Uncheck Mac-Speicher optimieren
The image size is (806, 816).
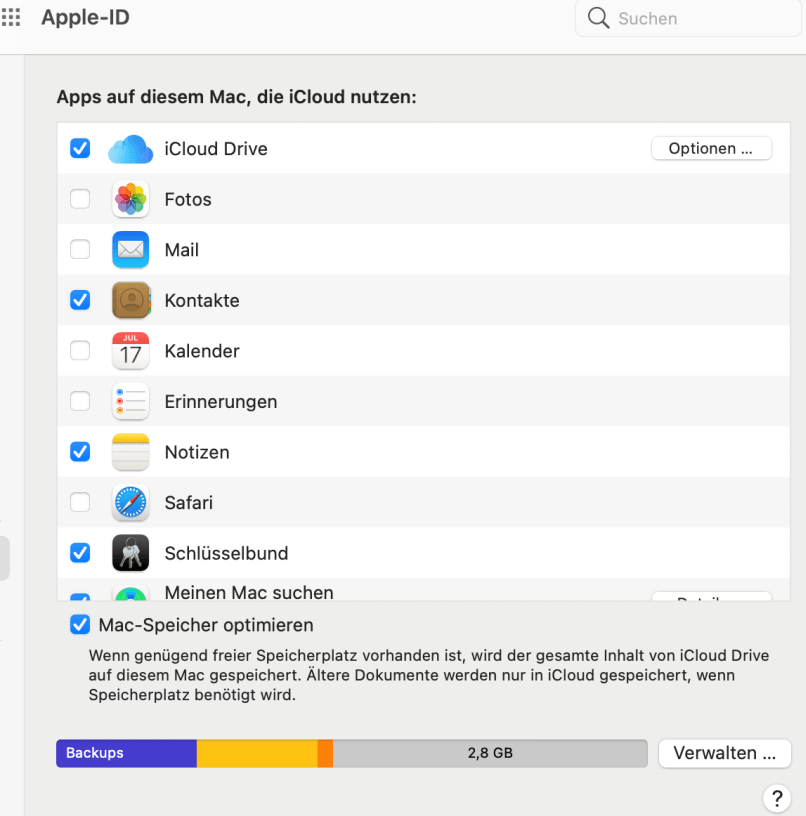80,626
